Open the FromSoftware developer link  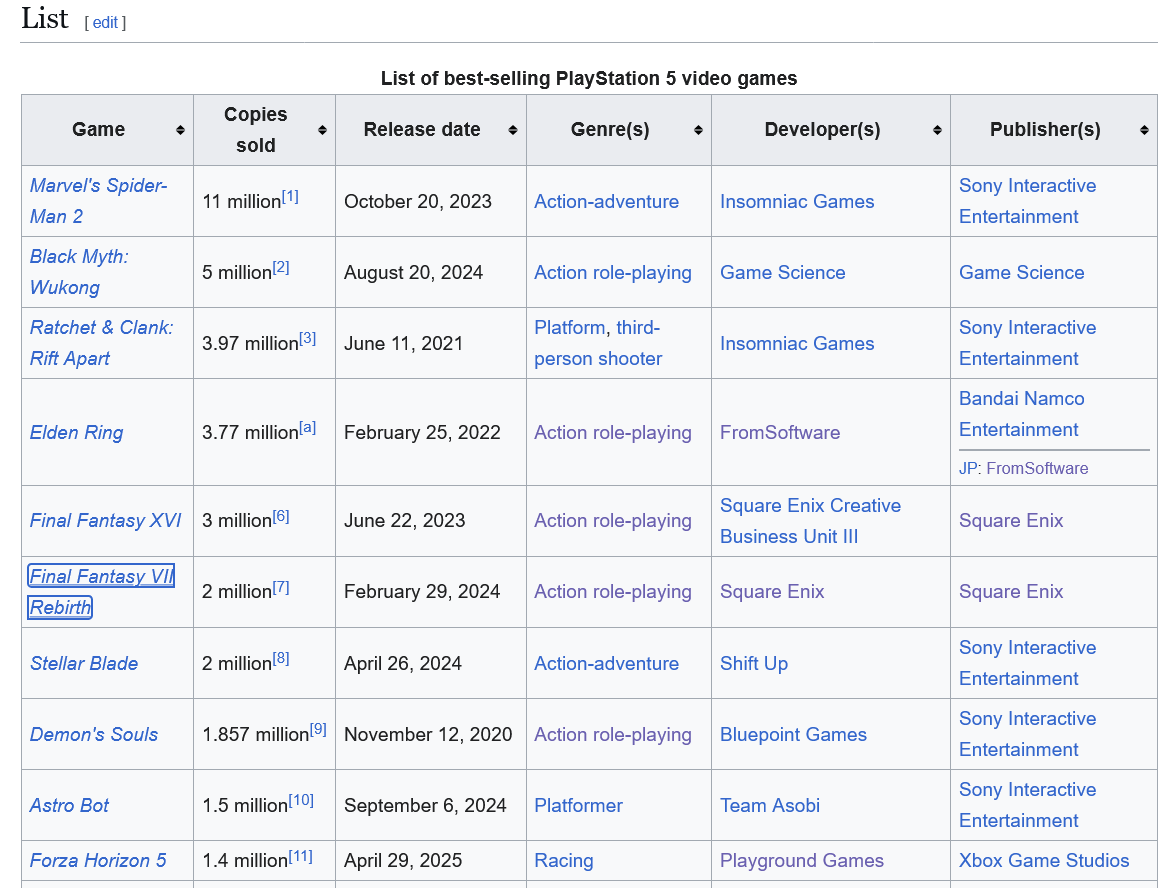pos(779,433)
